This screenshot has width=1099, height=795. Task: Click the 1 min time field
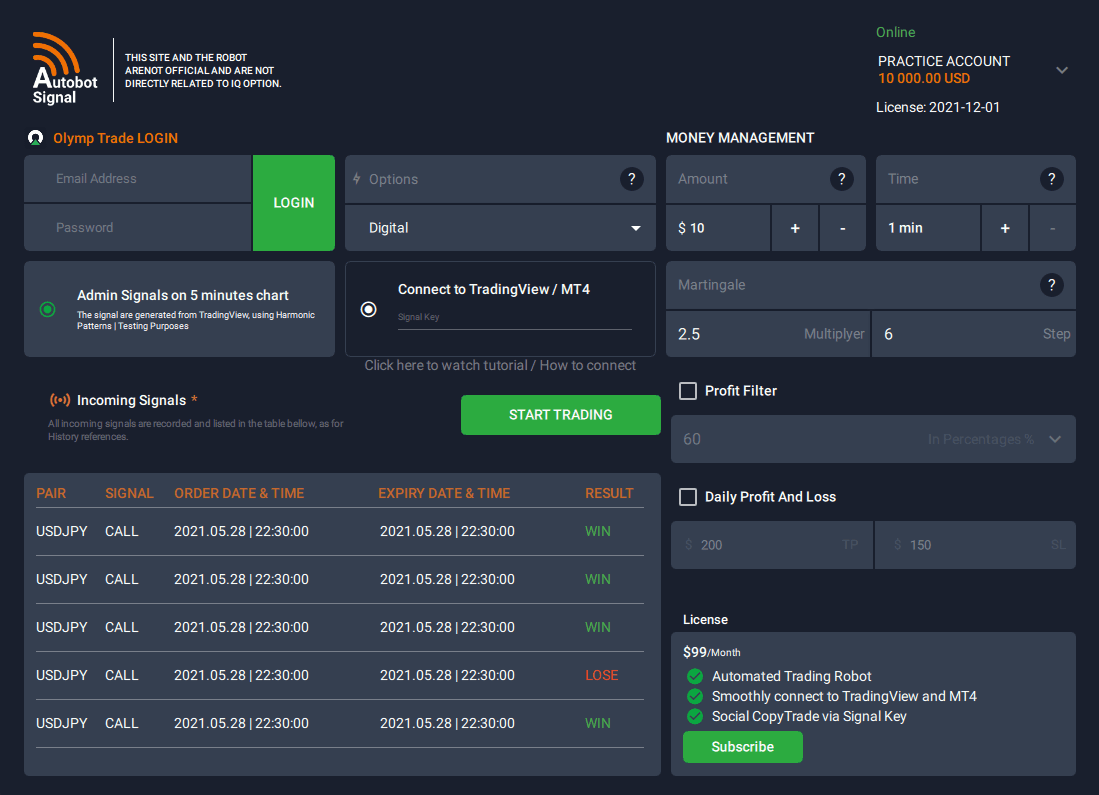pos(928,228)
